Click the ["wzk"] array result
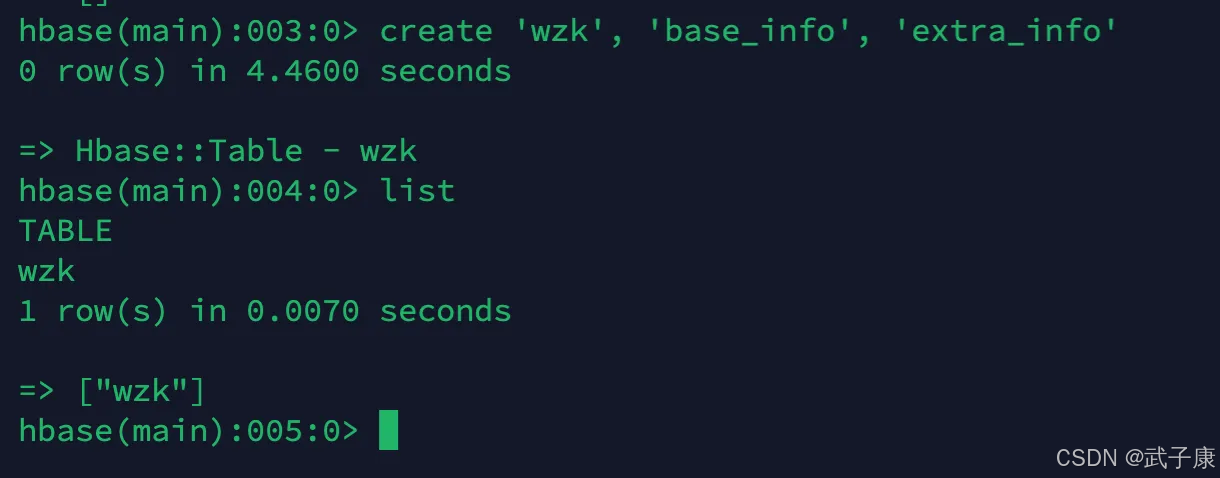Screen dimensions: 1220x478 coord(141,391)
